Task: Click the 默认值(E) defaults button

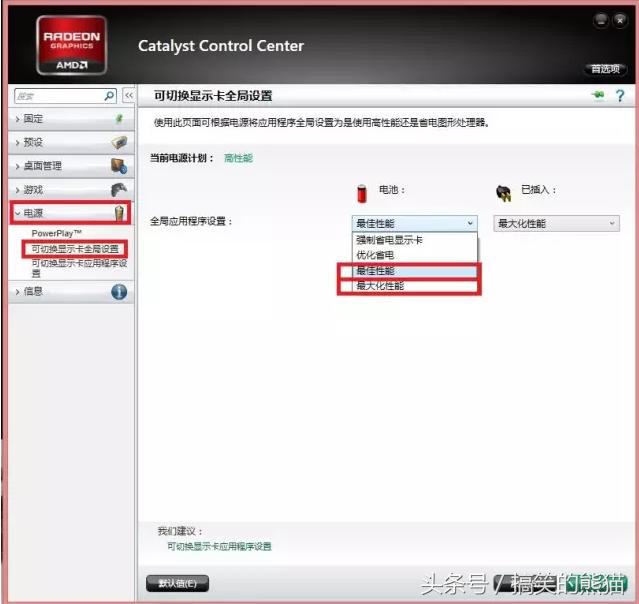Action: 177,583
